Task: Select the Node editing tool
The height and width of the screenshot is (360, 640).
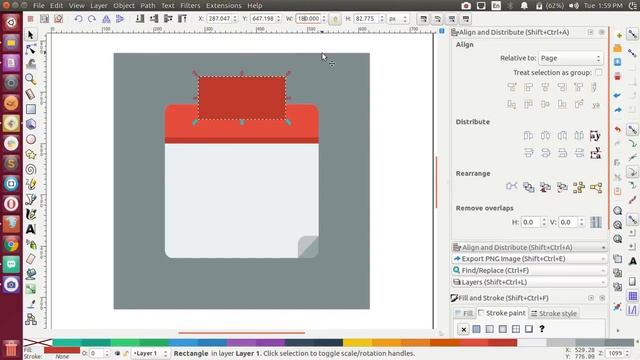Action: click(31, 49)
